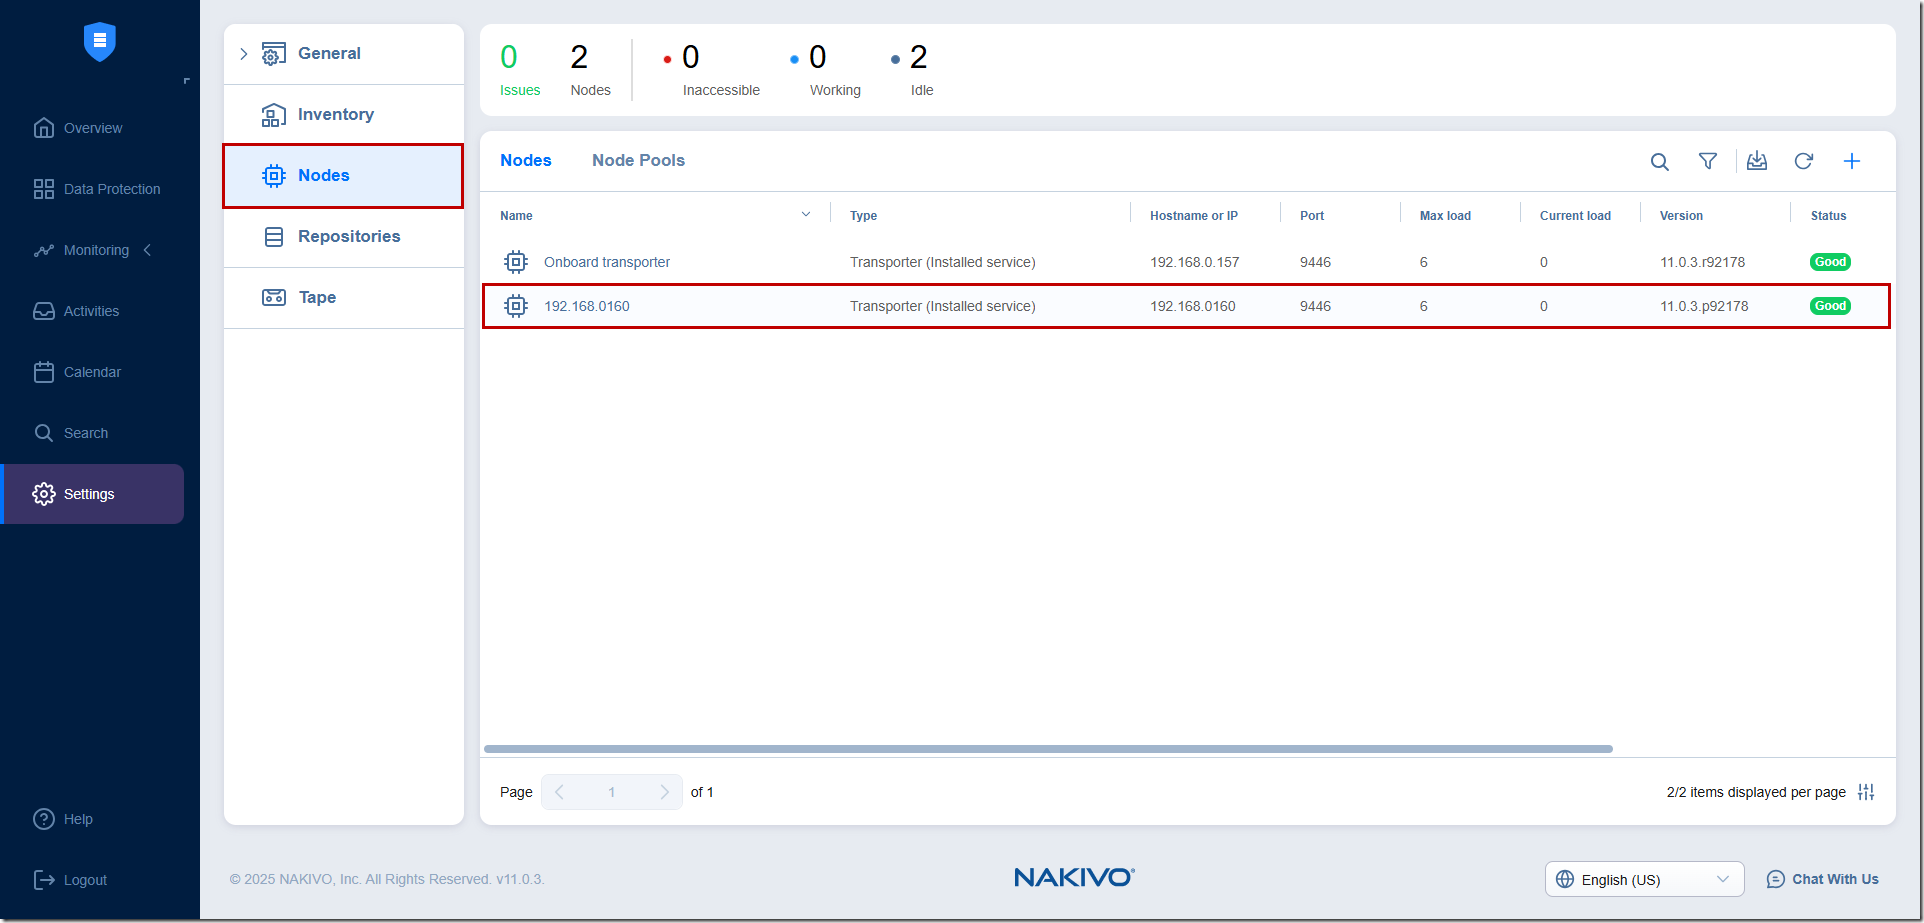This screenshot has width=1924, height=923.
Task: Sort by Max load column
Action: coord(1445,216)
